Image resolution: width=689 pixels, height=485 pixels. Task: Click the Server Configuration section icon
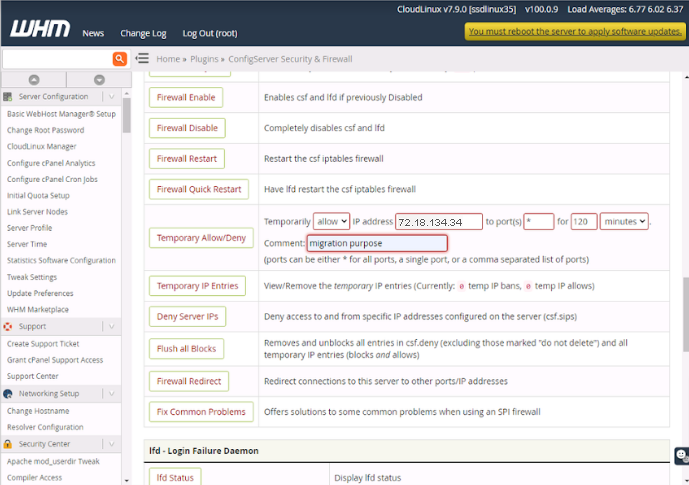pyautogui.click(x=7, y=97)
